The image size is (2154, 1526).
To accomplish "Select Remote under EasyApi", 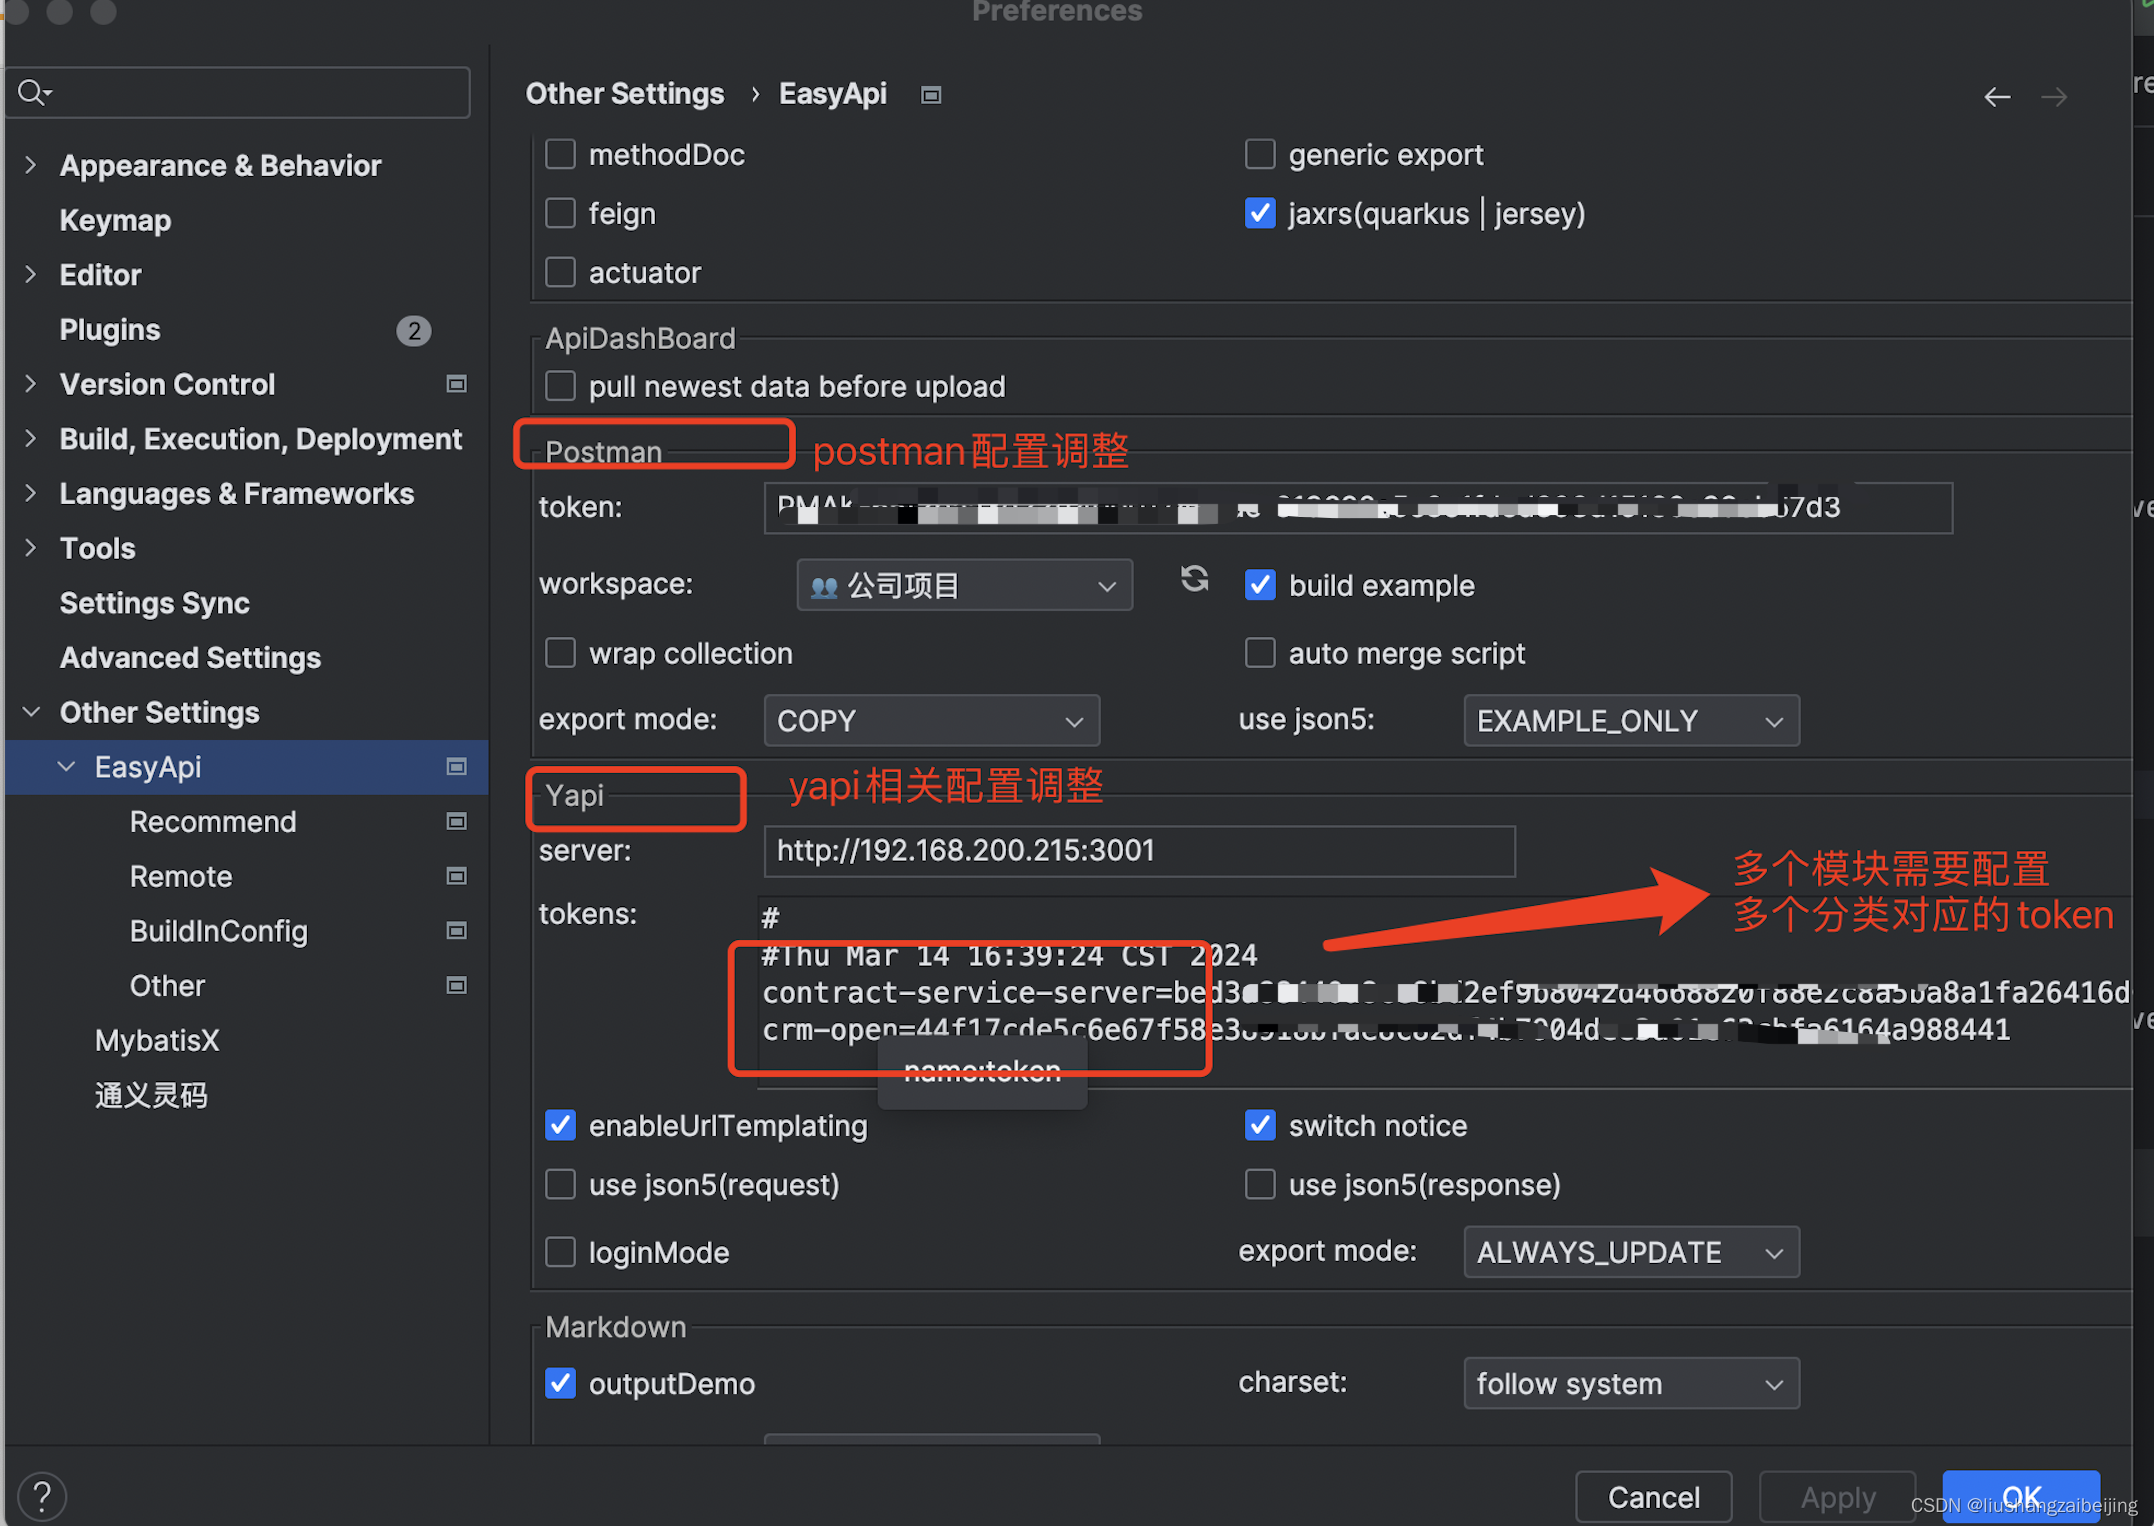I will pos(181,877).
